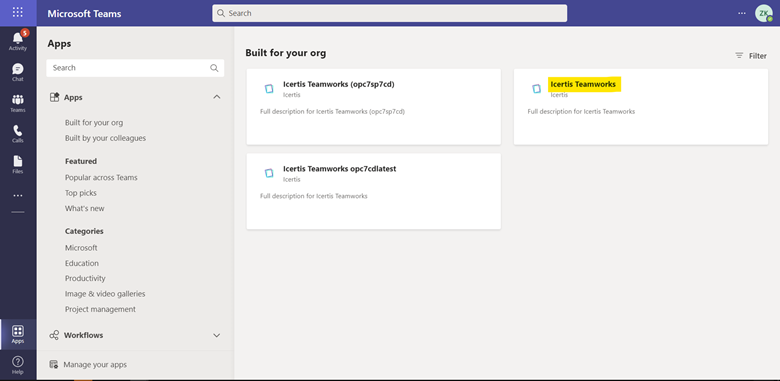This screenshot has height=381, width=780.
Task: Click the Manage your apps icon
Action: [54, 365]
